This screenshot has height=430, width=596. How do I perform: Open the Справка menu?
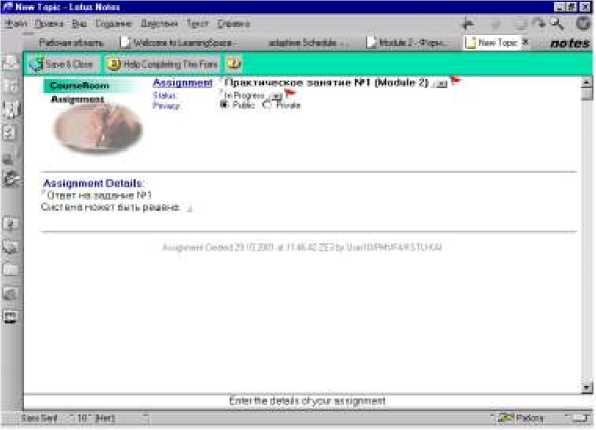233,24
